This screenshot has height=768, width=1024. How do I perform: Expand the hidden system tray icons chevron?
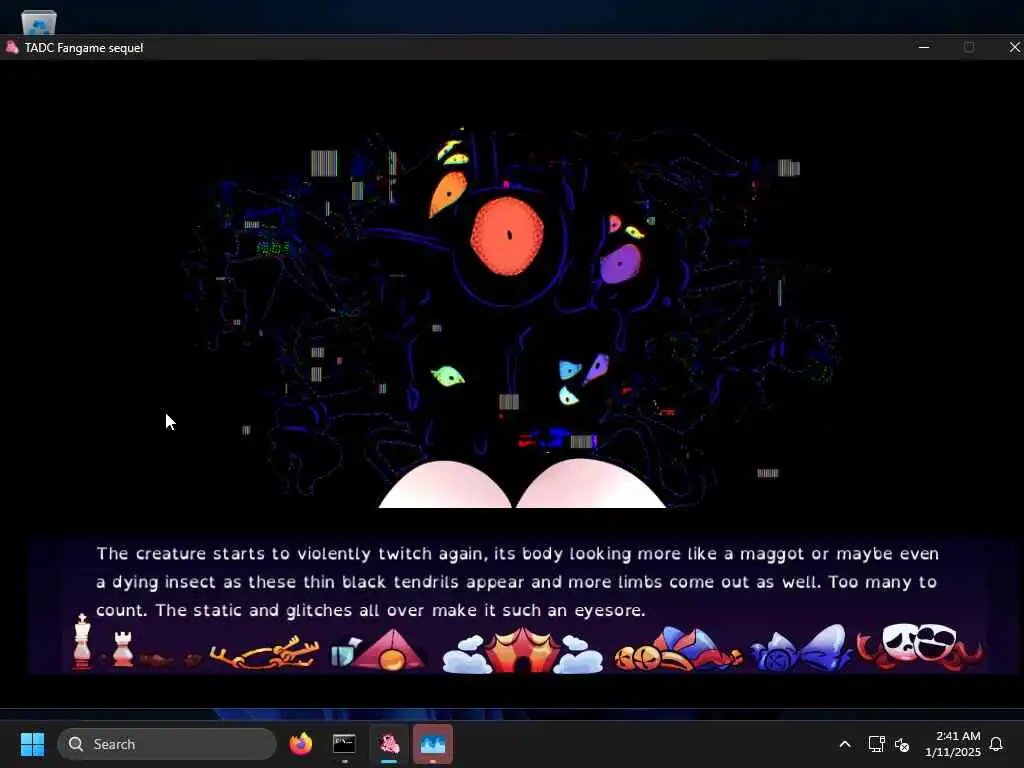tap(844, 744)
